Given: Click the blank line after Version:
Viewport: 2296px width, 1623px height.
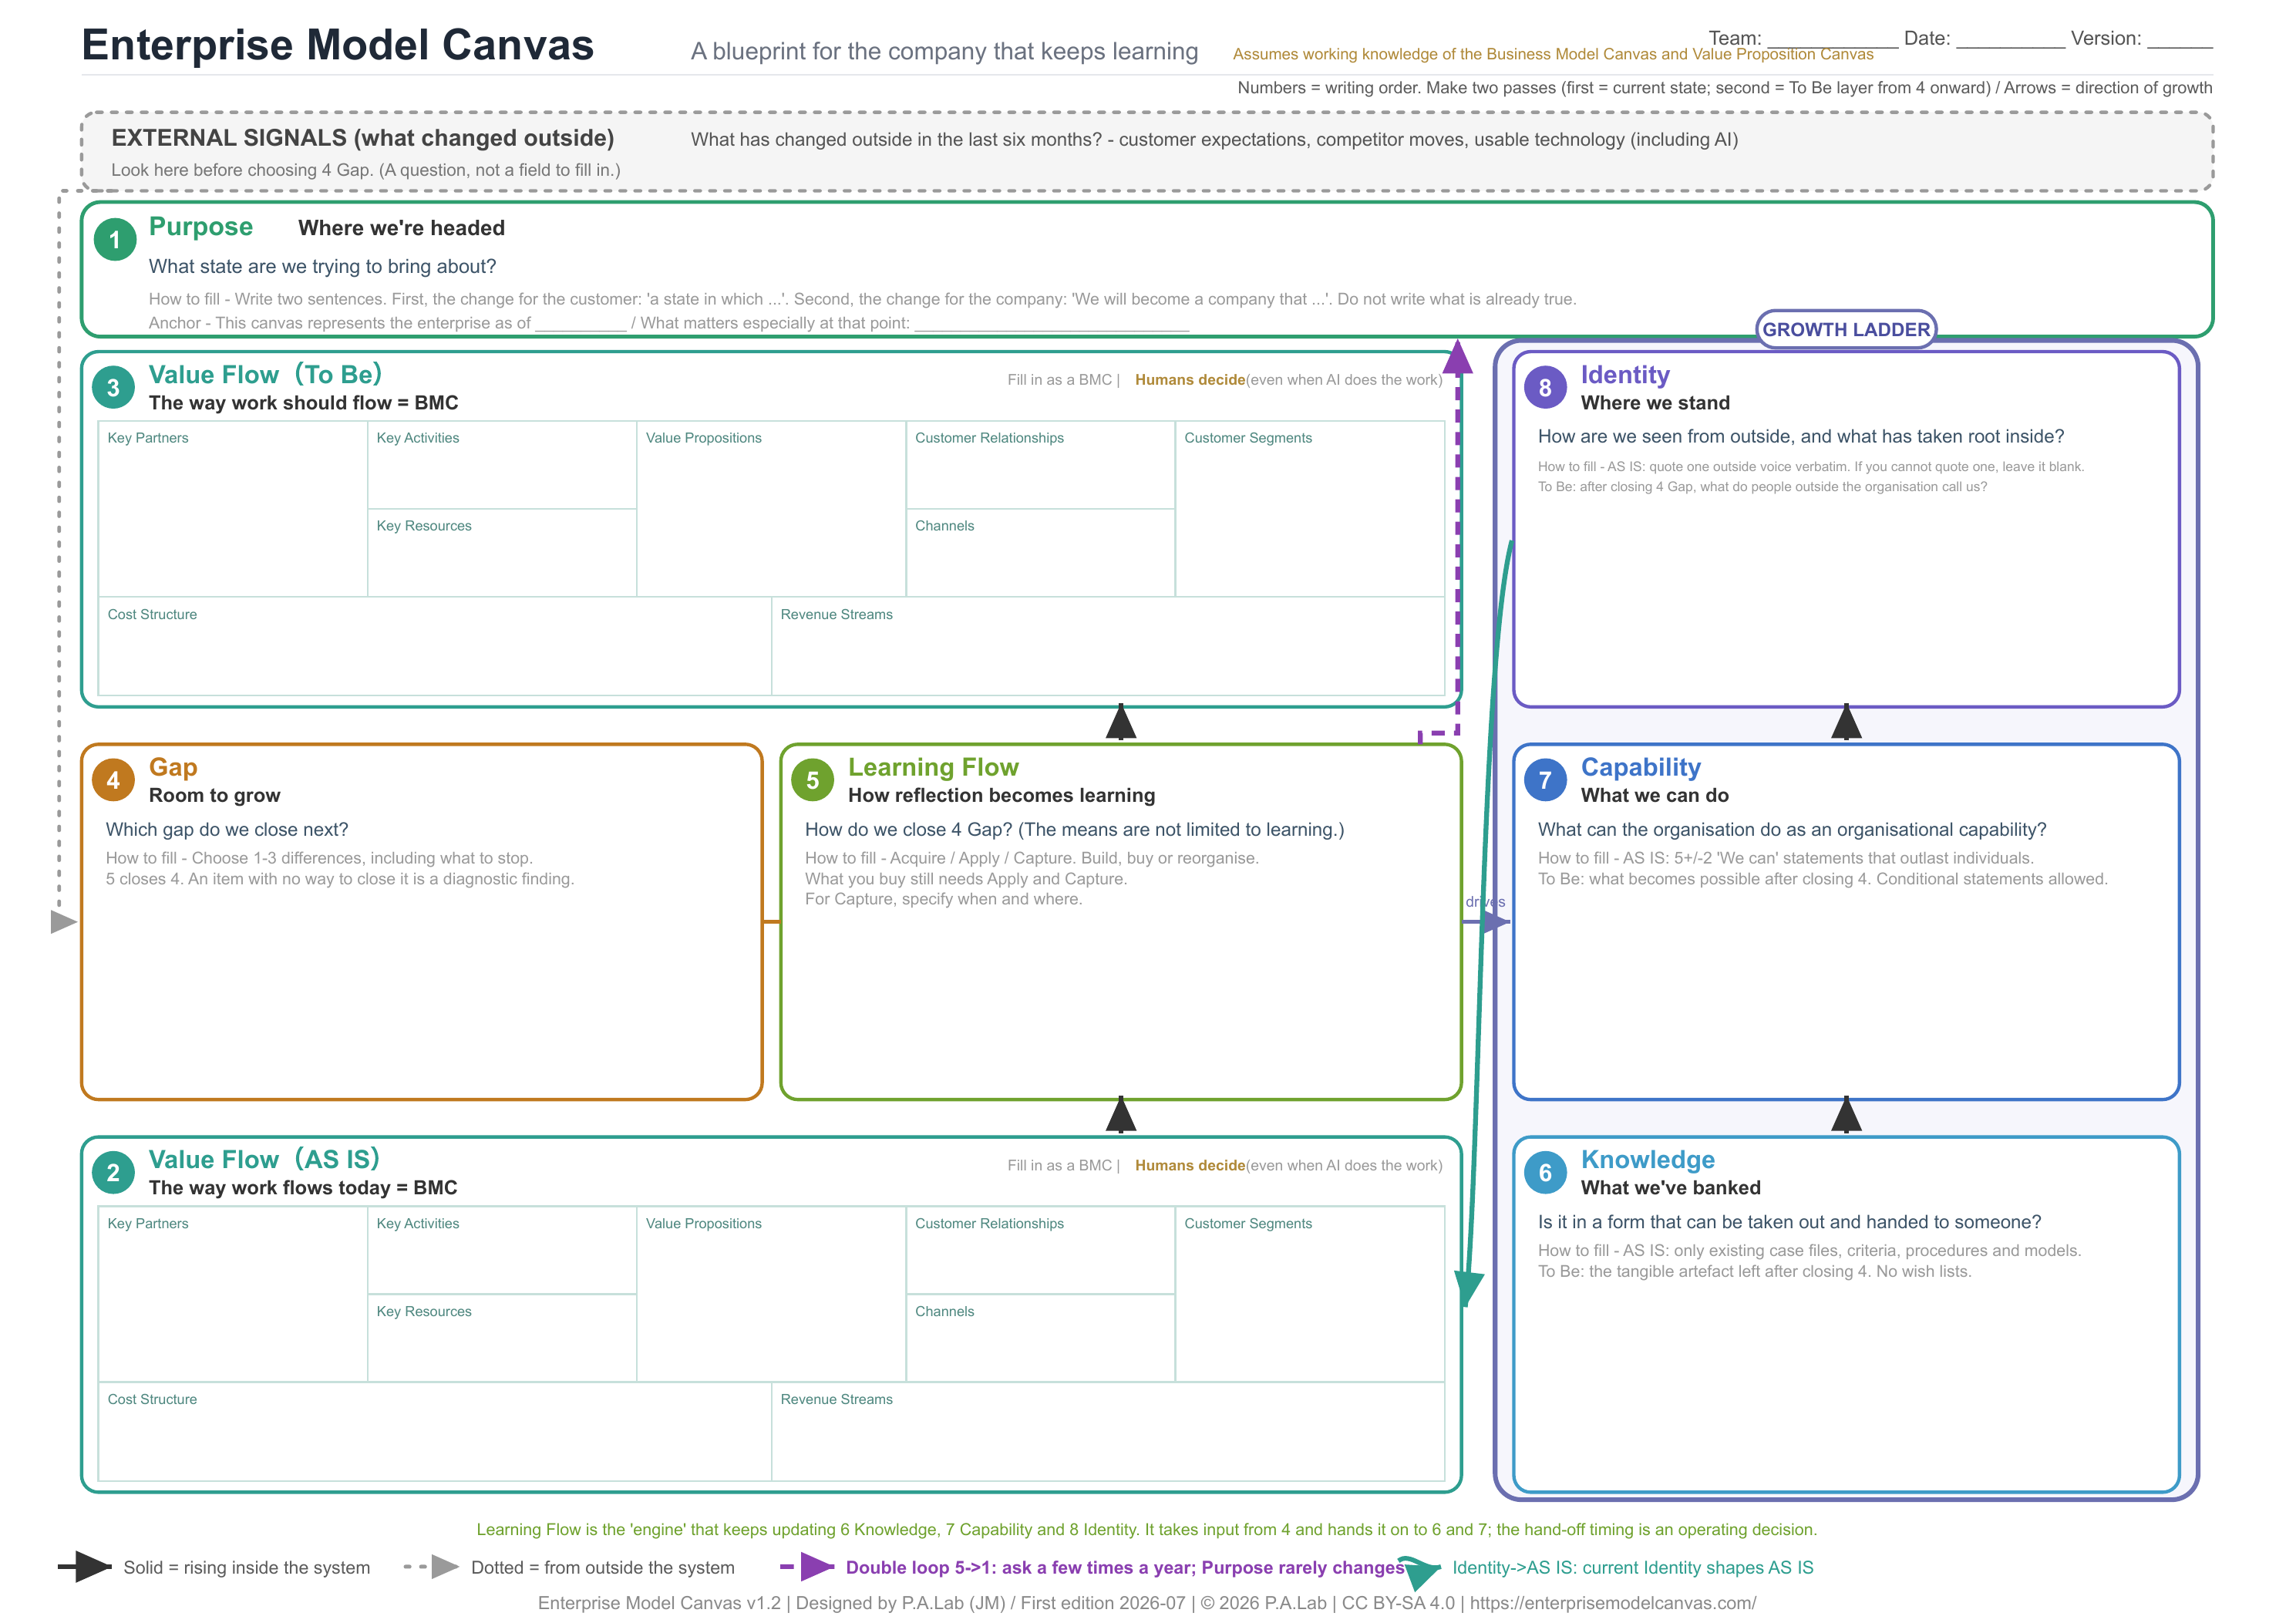Looking at the screenshot, I should pos(2179,40).
